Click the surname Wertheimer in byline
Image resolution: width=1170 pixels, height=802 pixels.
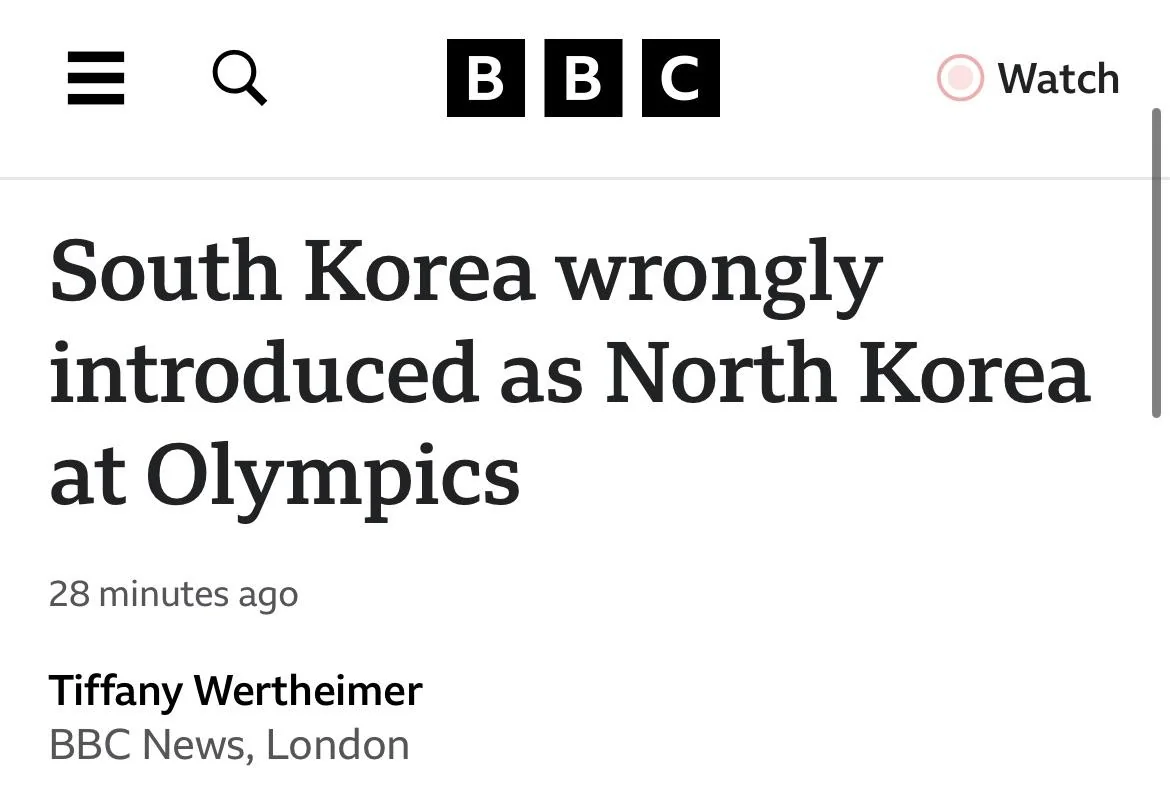pos(308,691)
